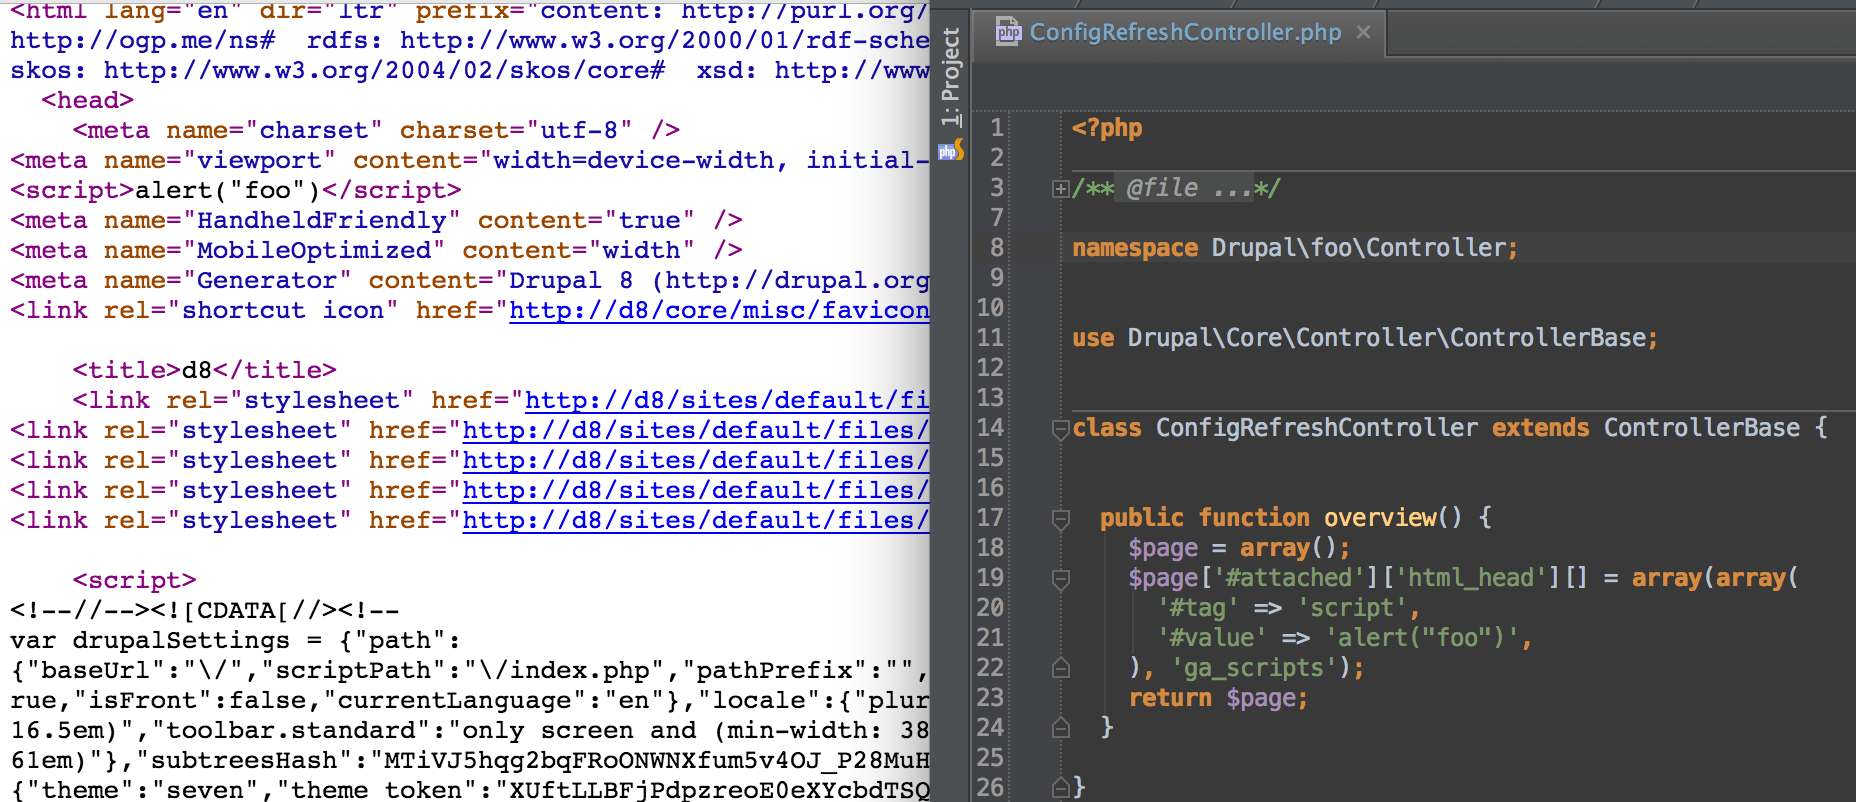
Task: Open the favicon link in page source
Action: pyautogui.click(x=719, y=310)
